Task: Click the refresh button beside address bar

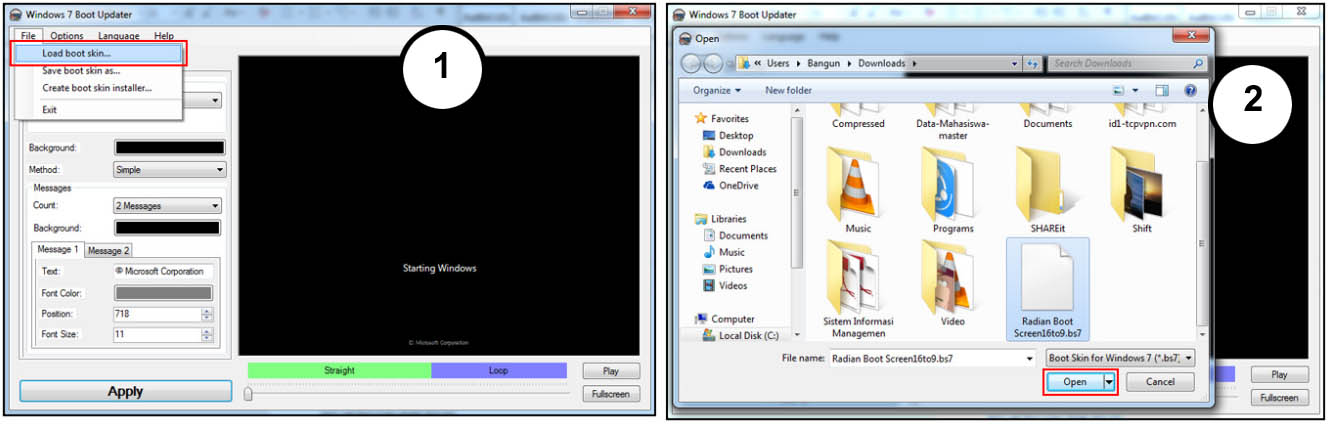Action: [1032, 63]
